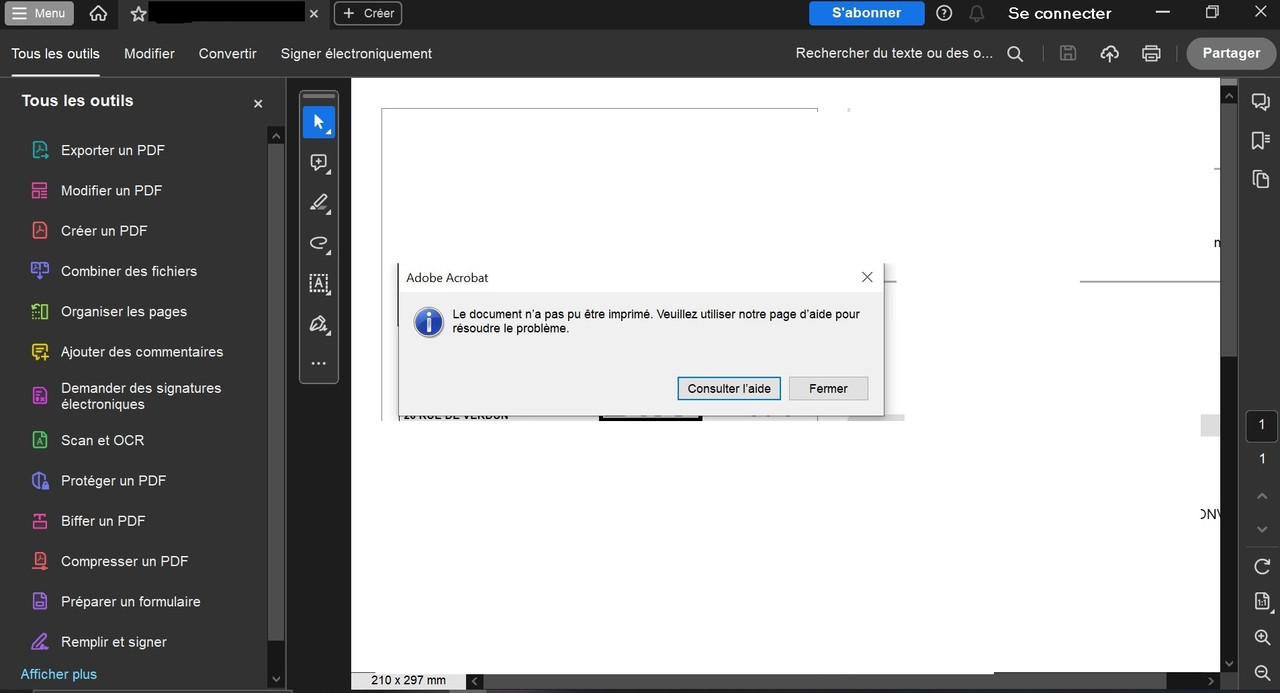1280x693 pixels.
Task: Open Modifier un PDF tool
Action: click(x=111, y=190)
